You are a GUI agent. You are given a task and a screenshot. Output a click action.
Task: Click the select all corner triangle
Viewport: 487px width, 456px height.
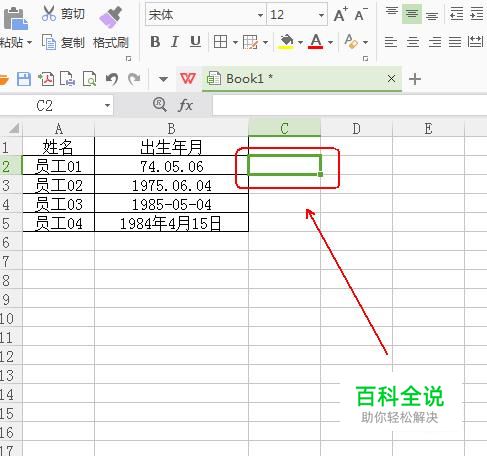pyautogui.click(x=13, y=128)
